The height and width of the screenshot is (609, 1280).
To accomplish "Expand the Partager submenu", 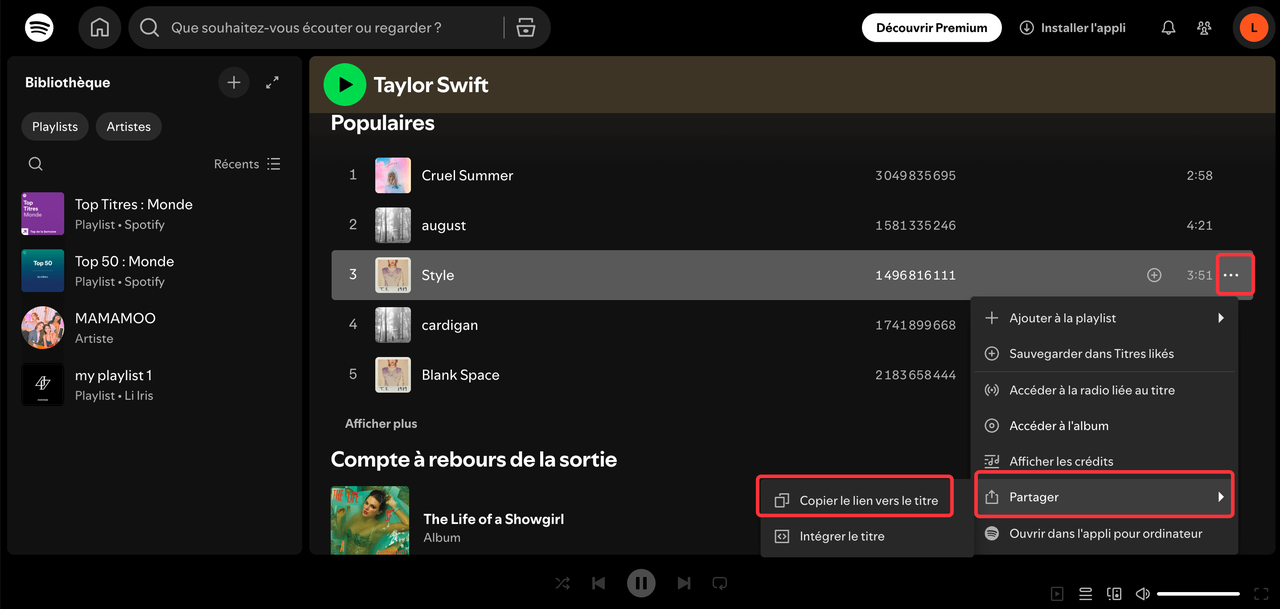I will 1105,497.
